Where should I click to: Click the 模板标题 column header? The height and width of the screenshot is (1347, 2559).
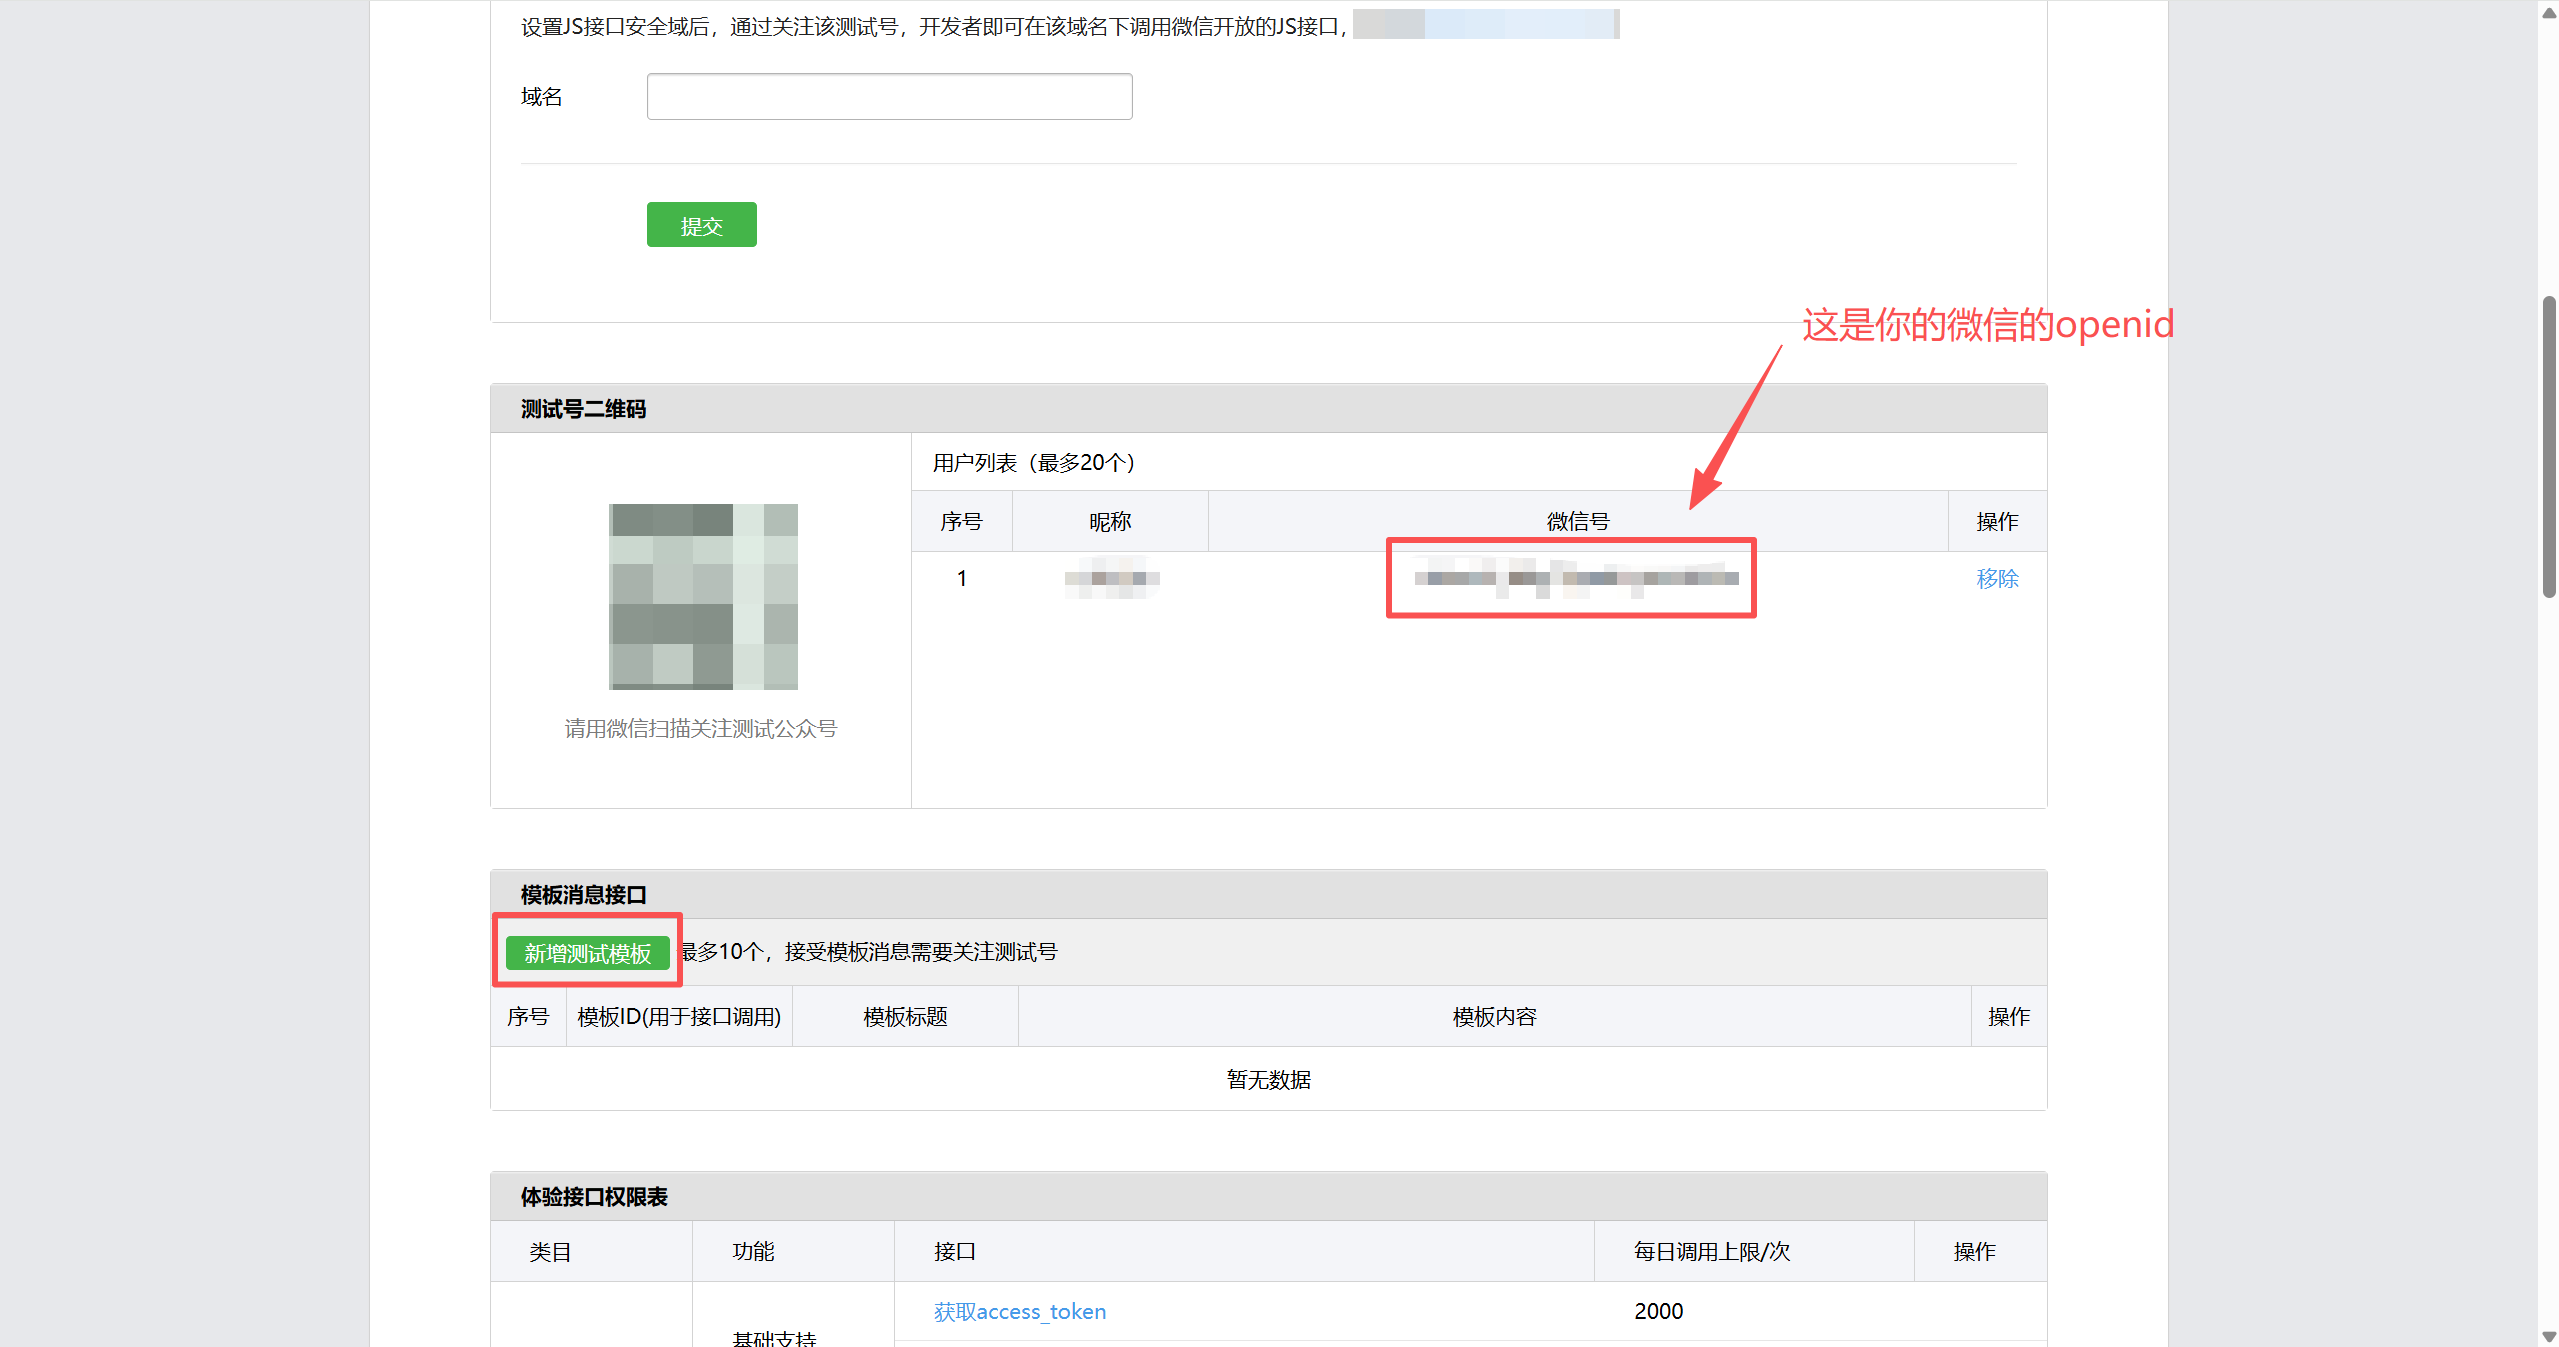point(905,1017)
